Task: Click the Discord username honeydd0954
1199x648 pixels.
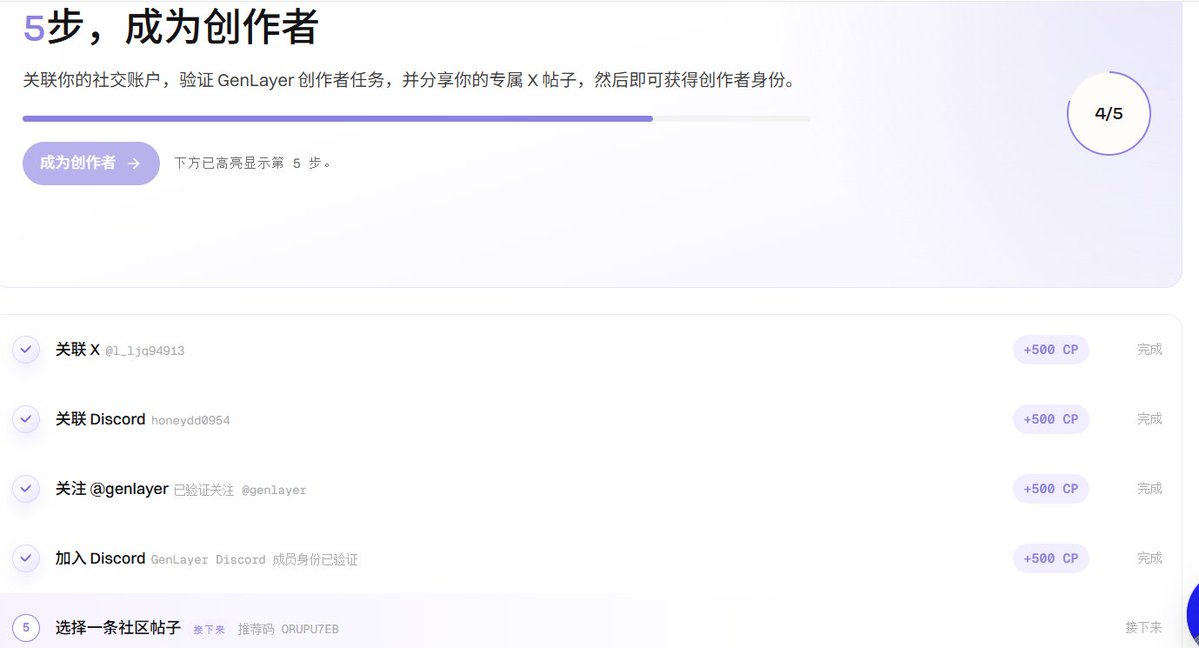Action: (190, 420)
